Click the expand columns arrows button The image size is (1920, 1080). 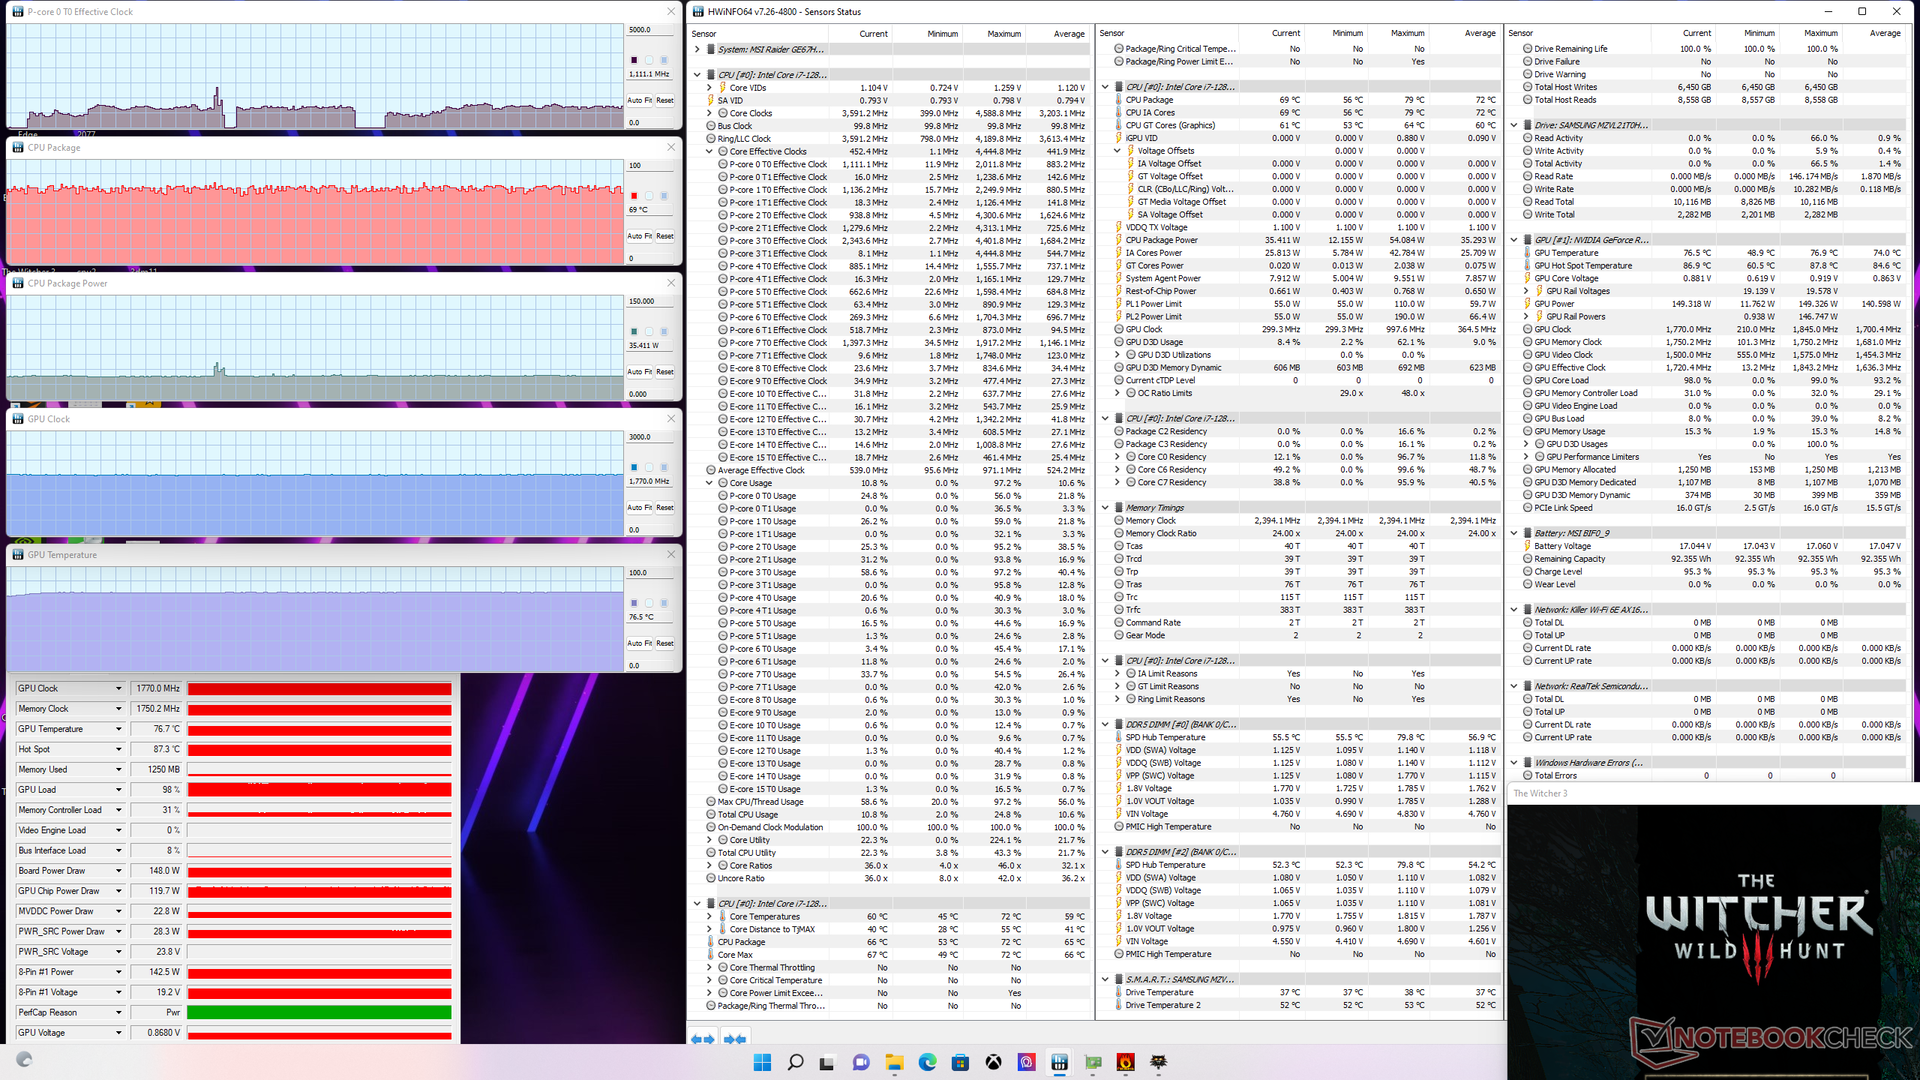pyautogui.click(x=703, y=1039)
